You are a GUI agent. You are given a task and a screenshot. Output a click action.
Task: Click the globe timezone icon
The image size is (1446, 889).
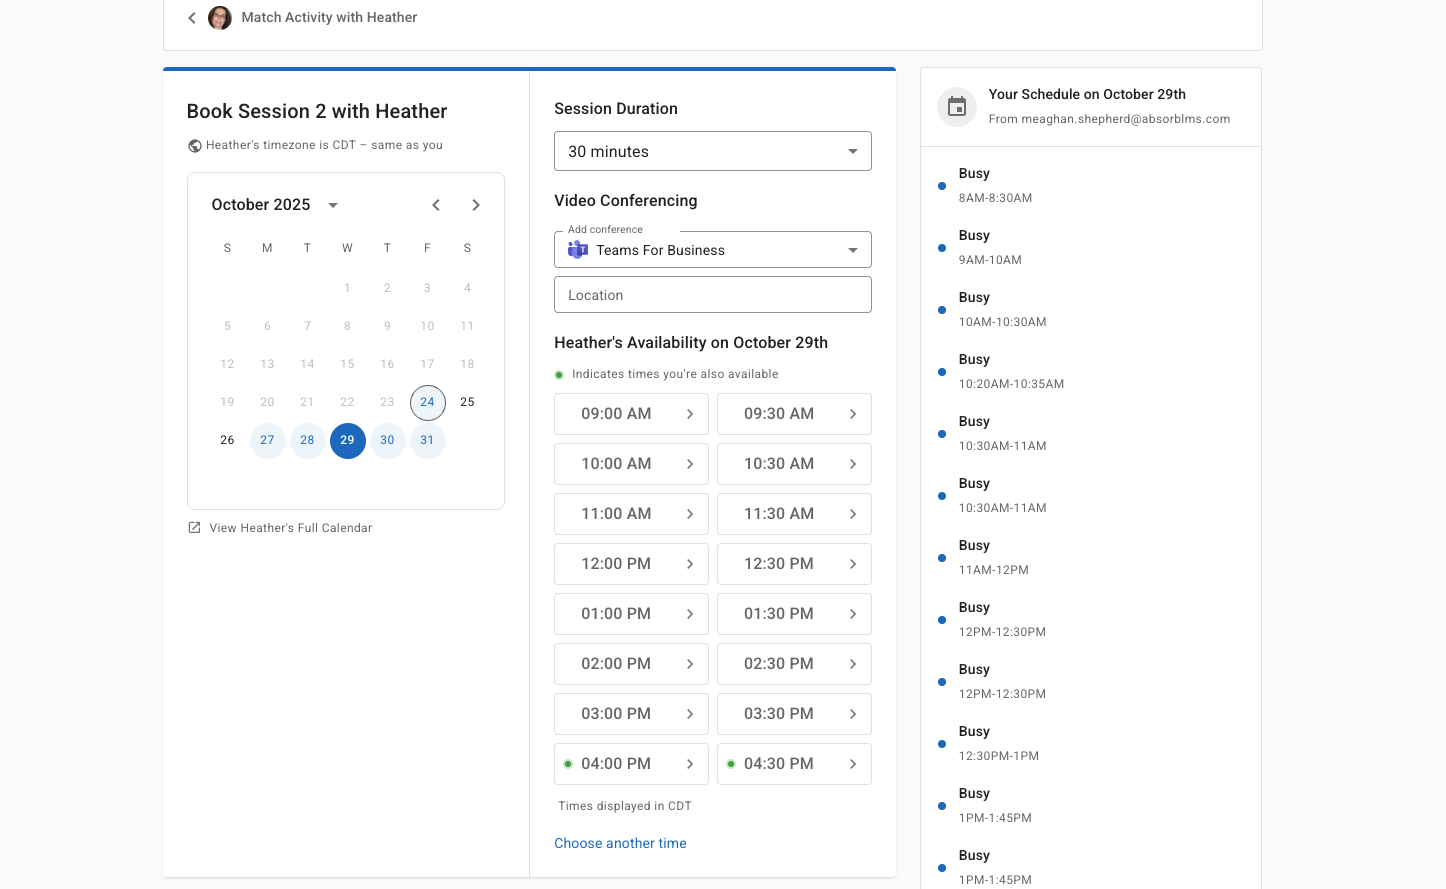[x=195, y=146]
